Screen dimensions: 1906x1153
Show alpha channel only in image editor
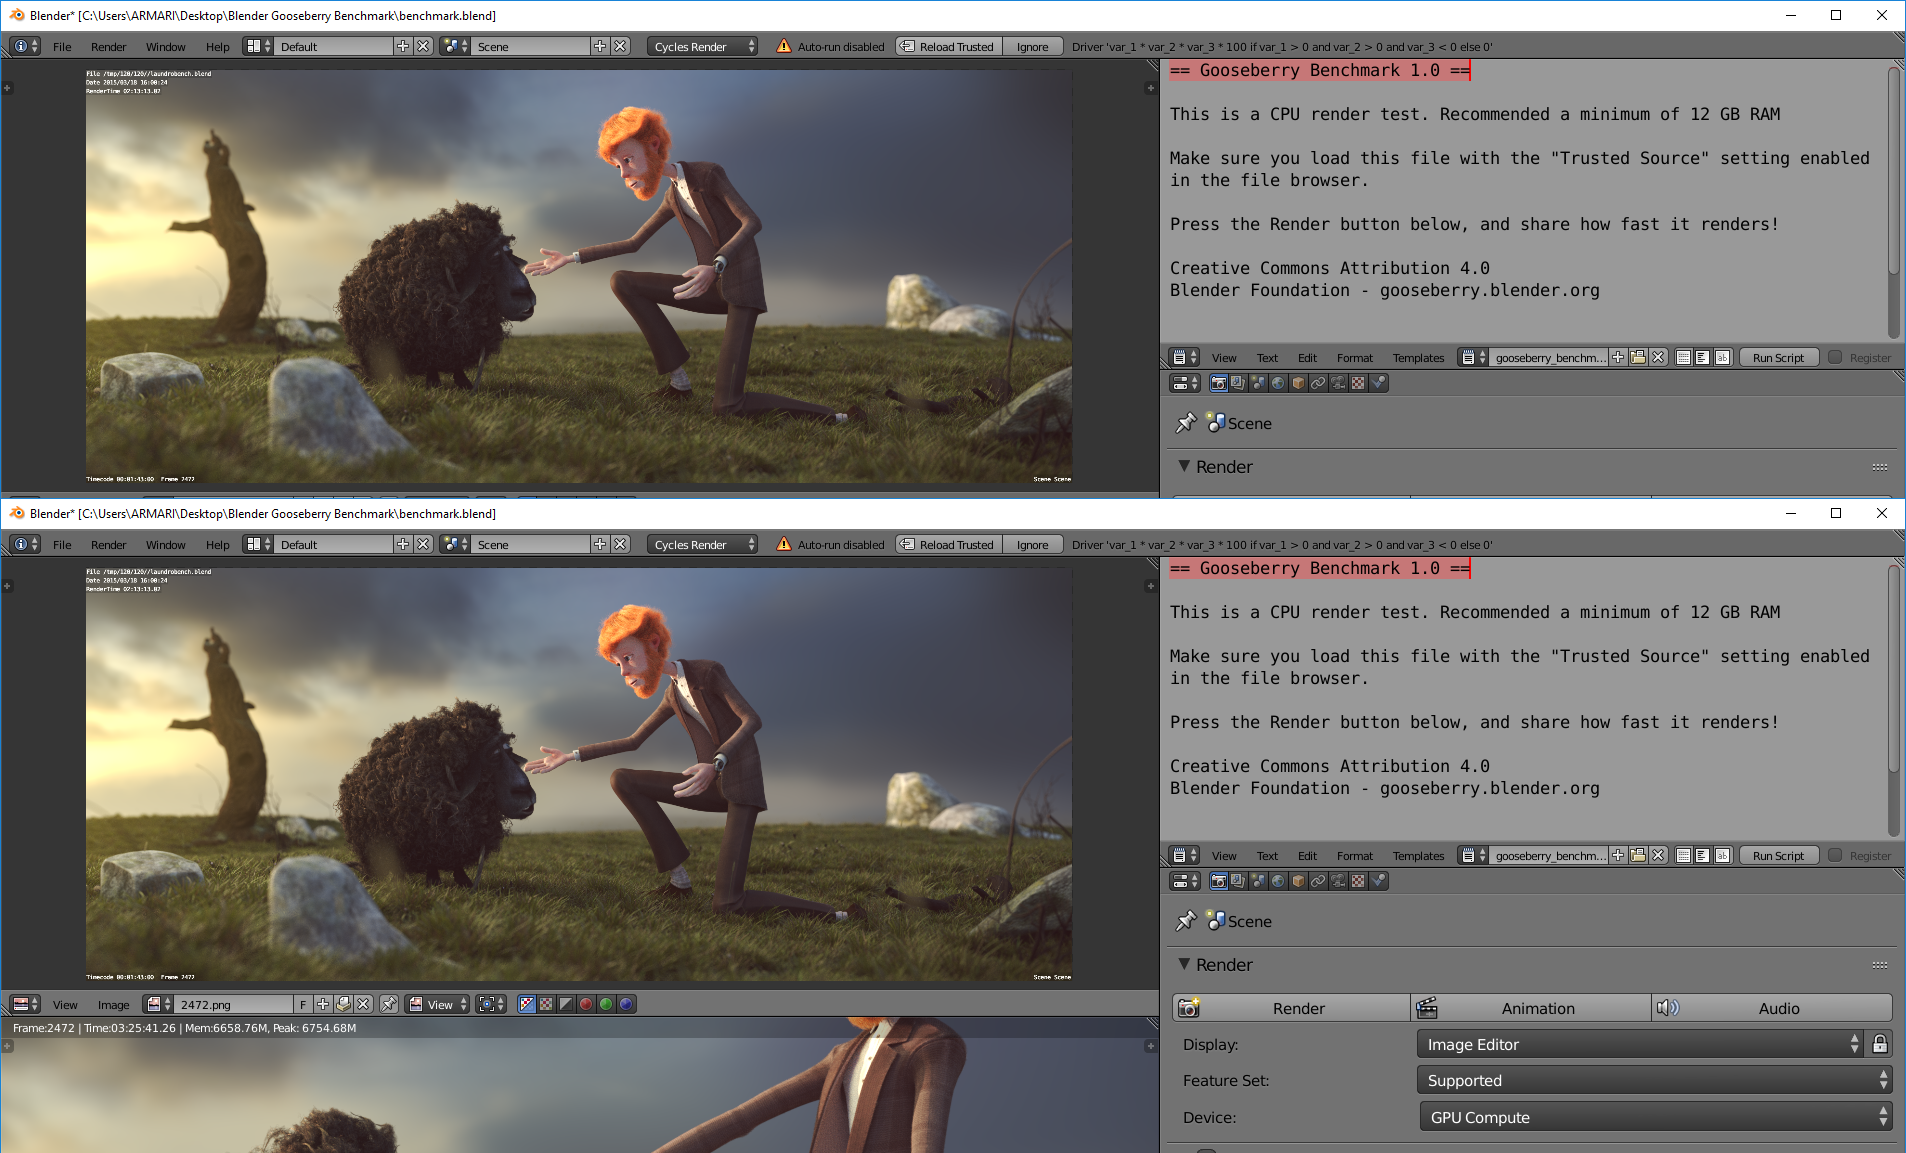(566, 1004)
